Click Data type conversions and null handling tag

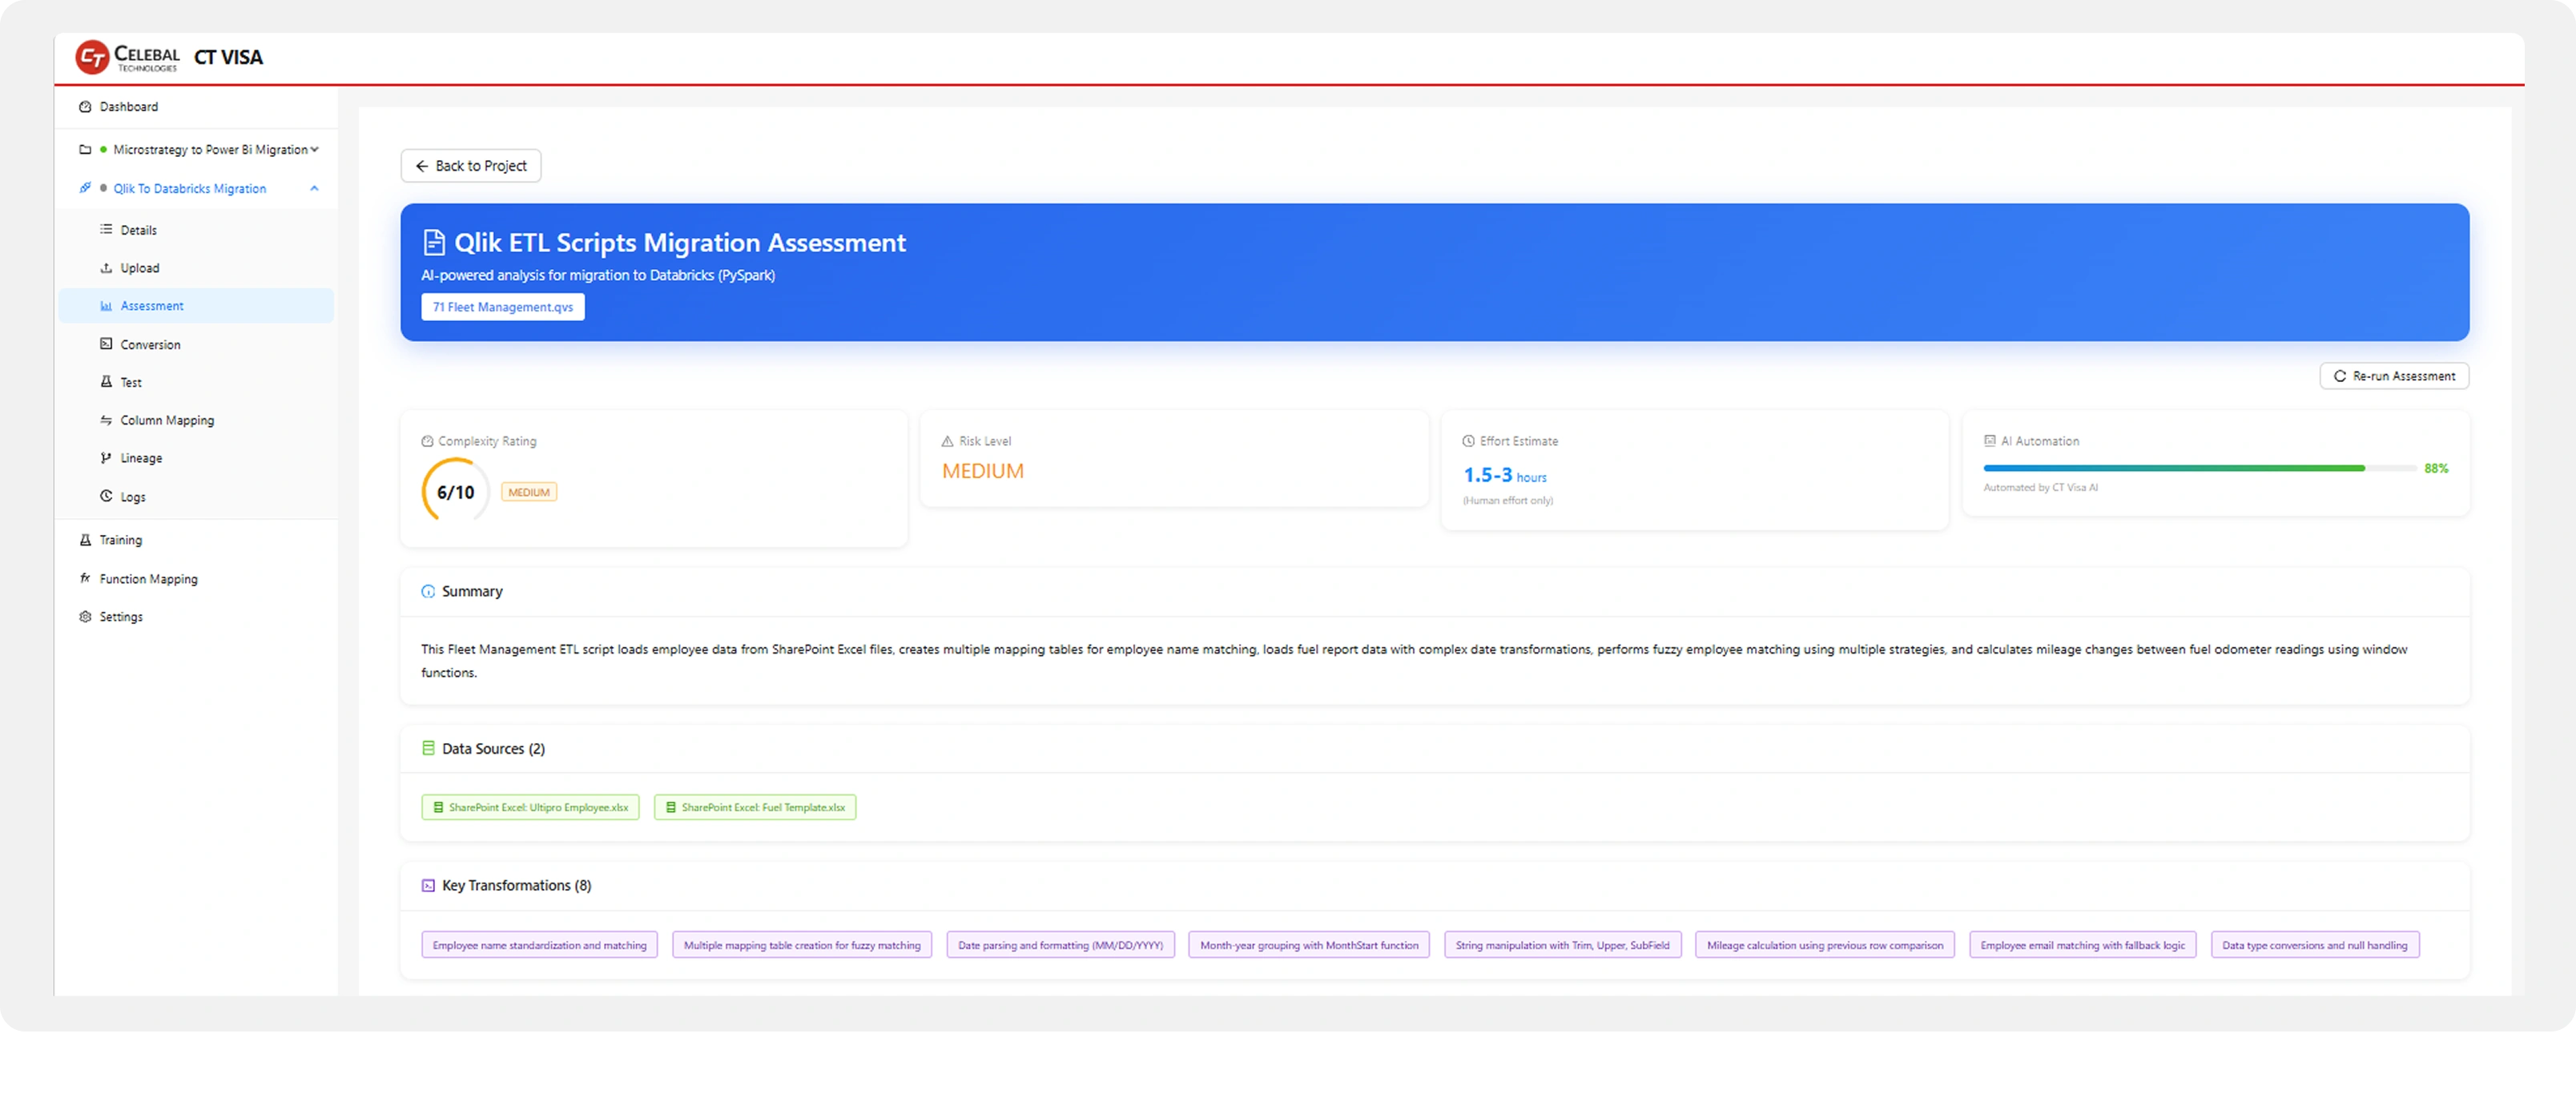click(x=2315, y=945)
